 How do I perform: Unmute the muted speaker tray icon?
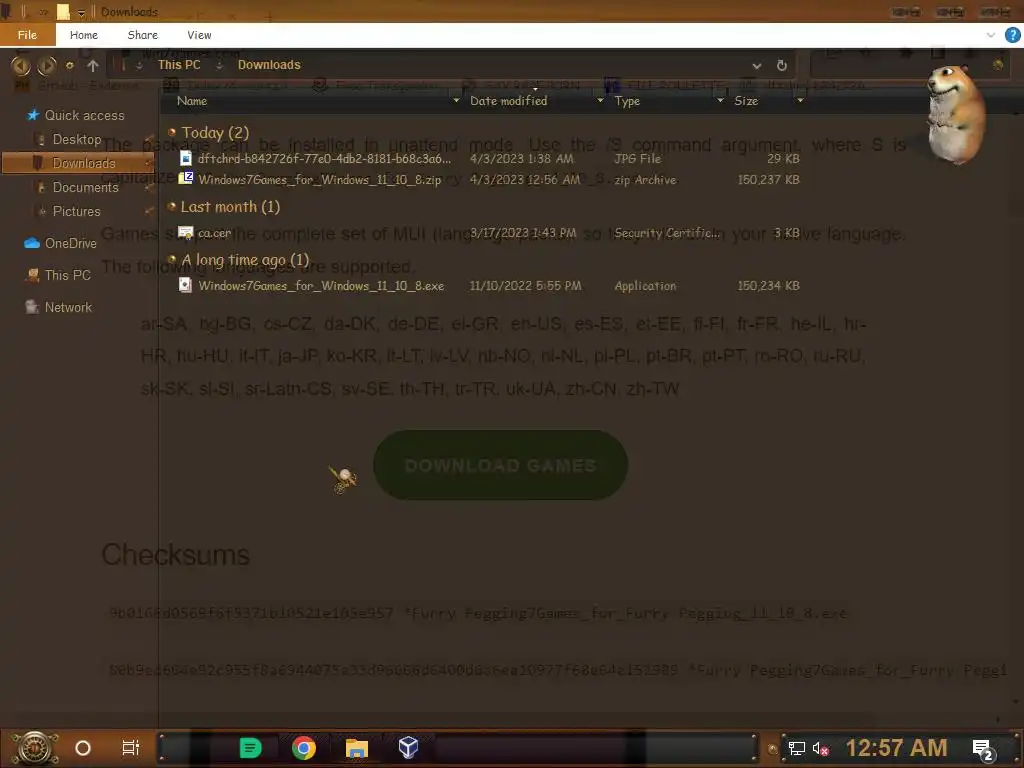(x=820, y=748)
